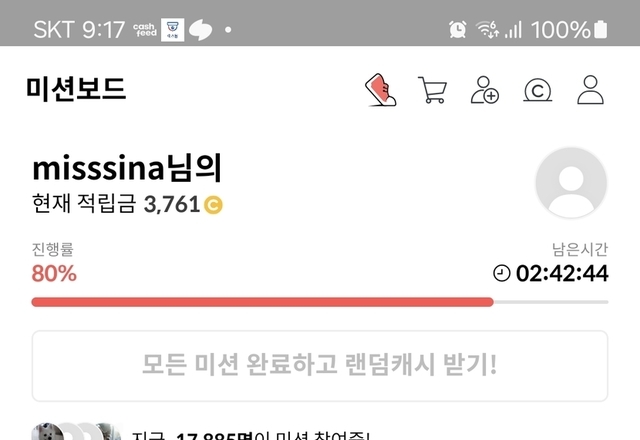
Task: Open the cash coin C icon
Action: coord(538,90)
